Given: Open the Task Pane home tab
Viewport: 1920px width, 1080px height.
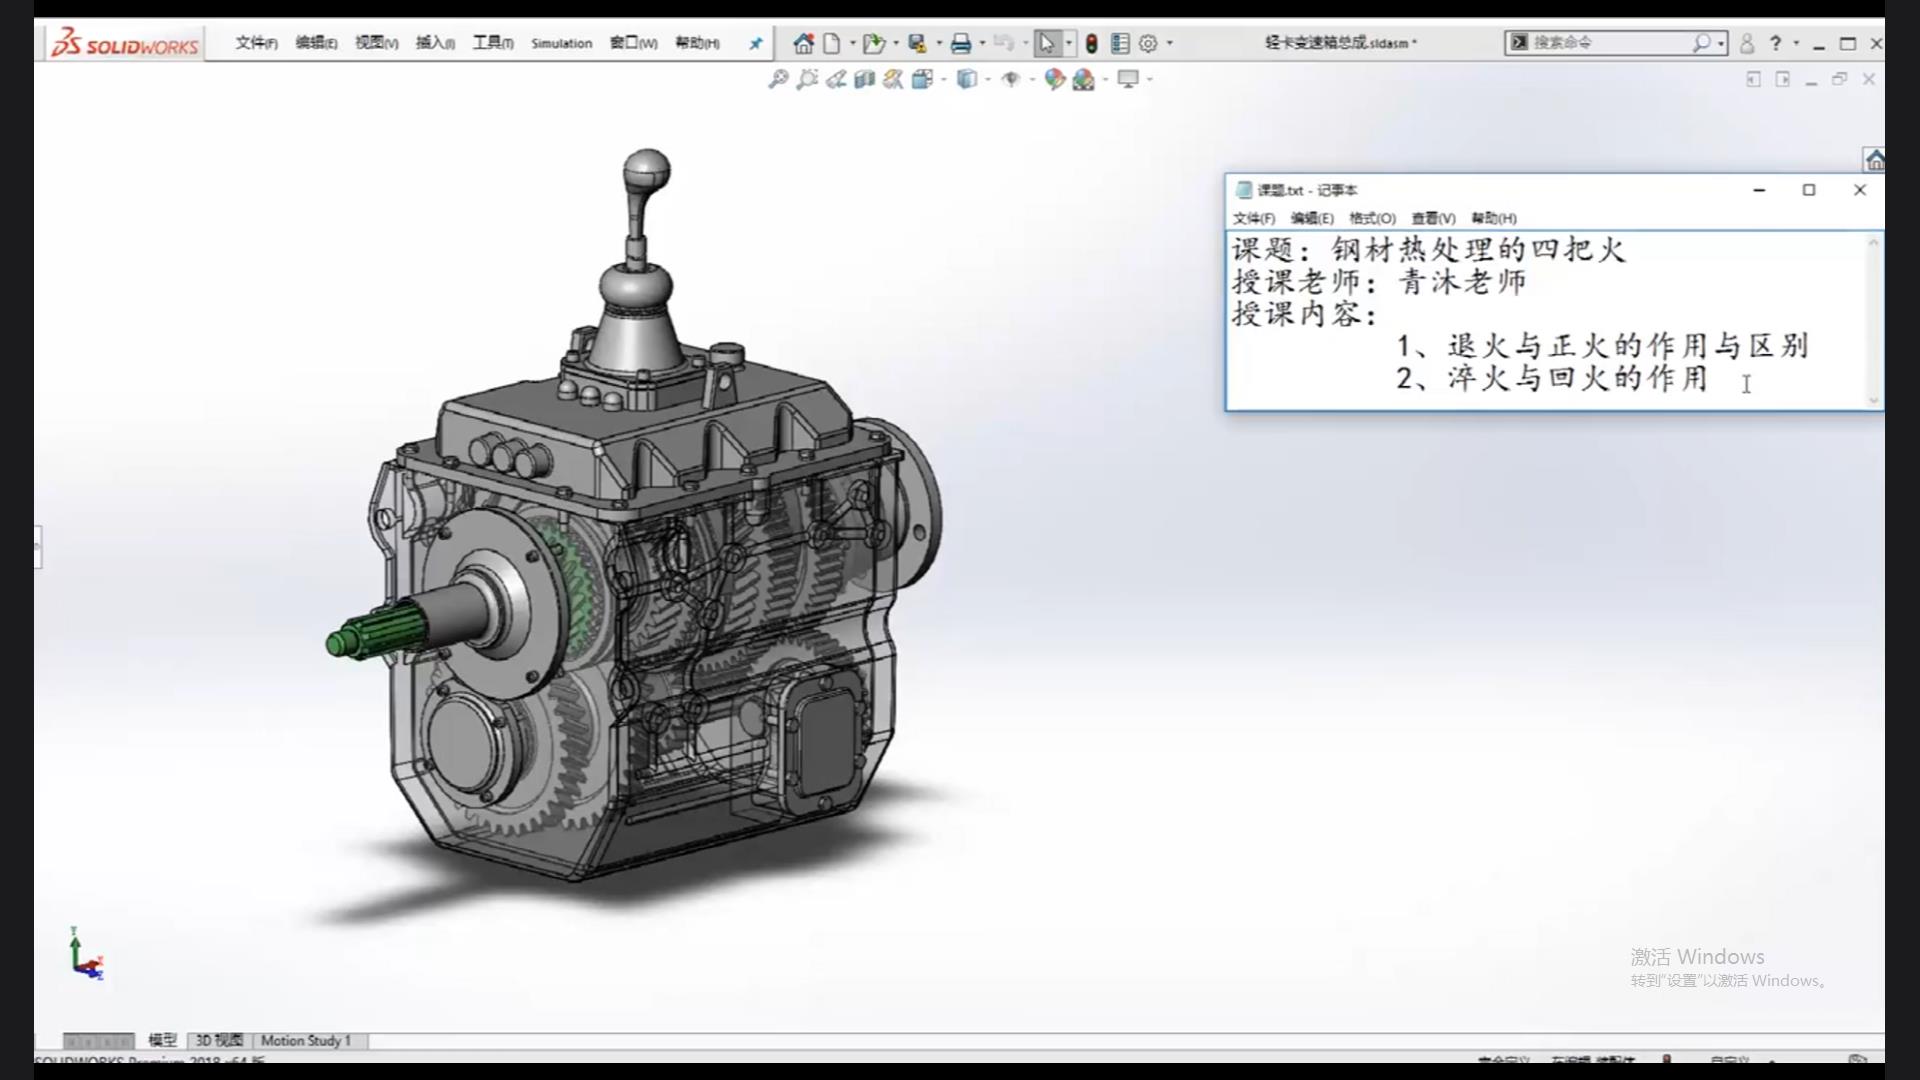Looking at the screenshot, I should coord(1874,159).
